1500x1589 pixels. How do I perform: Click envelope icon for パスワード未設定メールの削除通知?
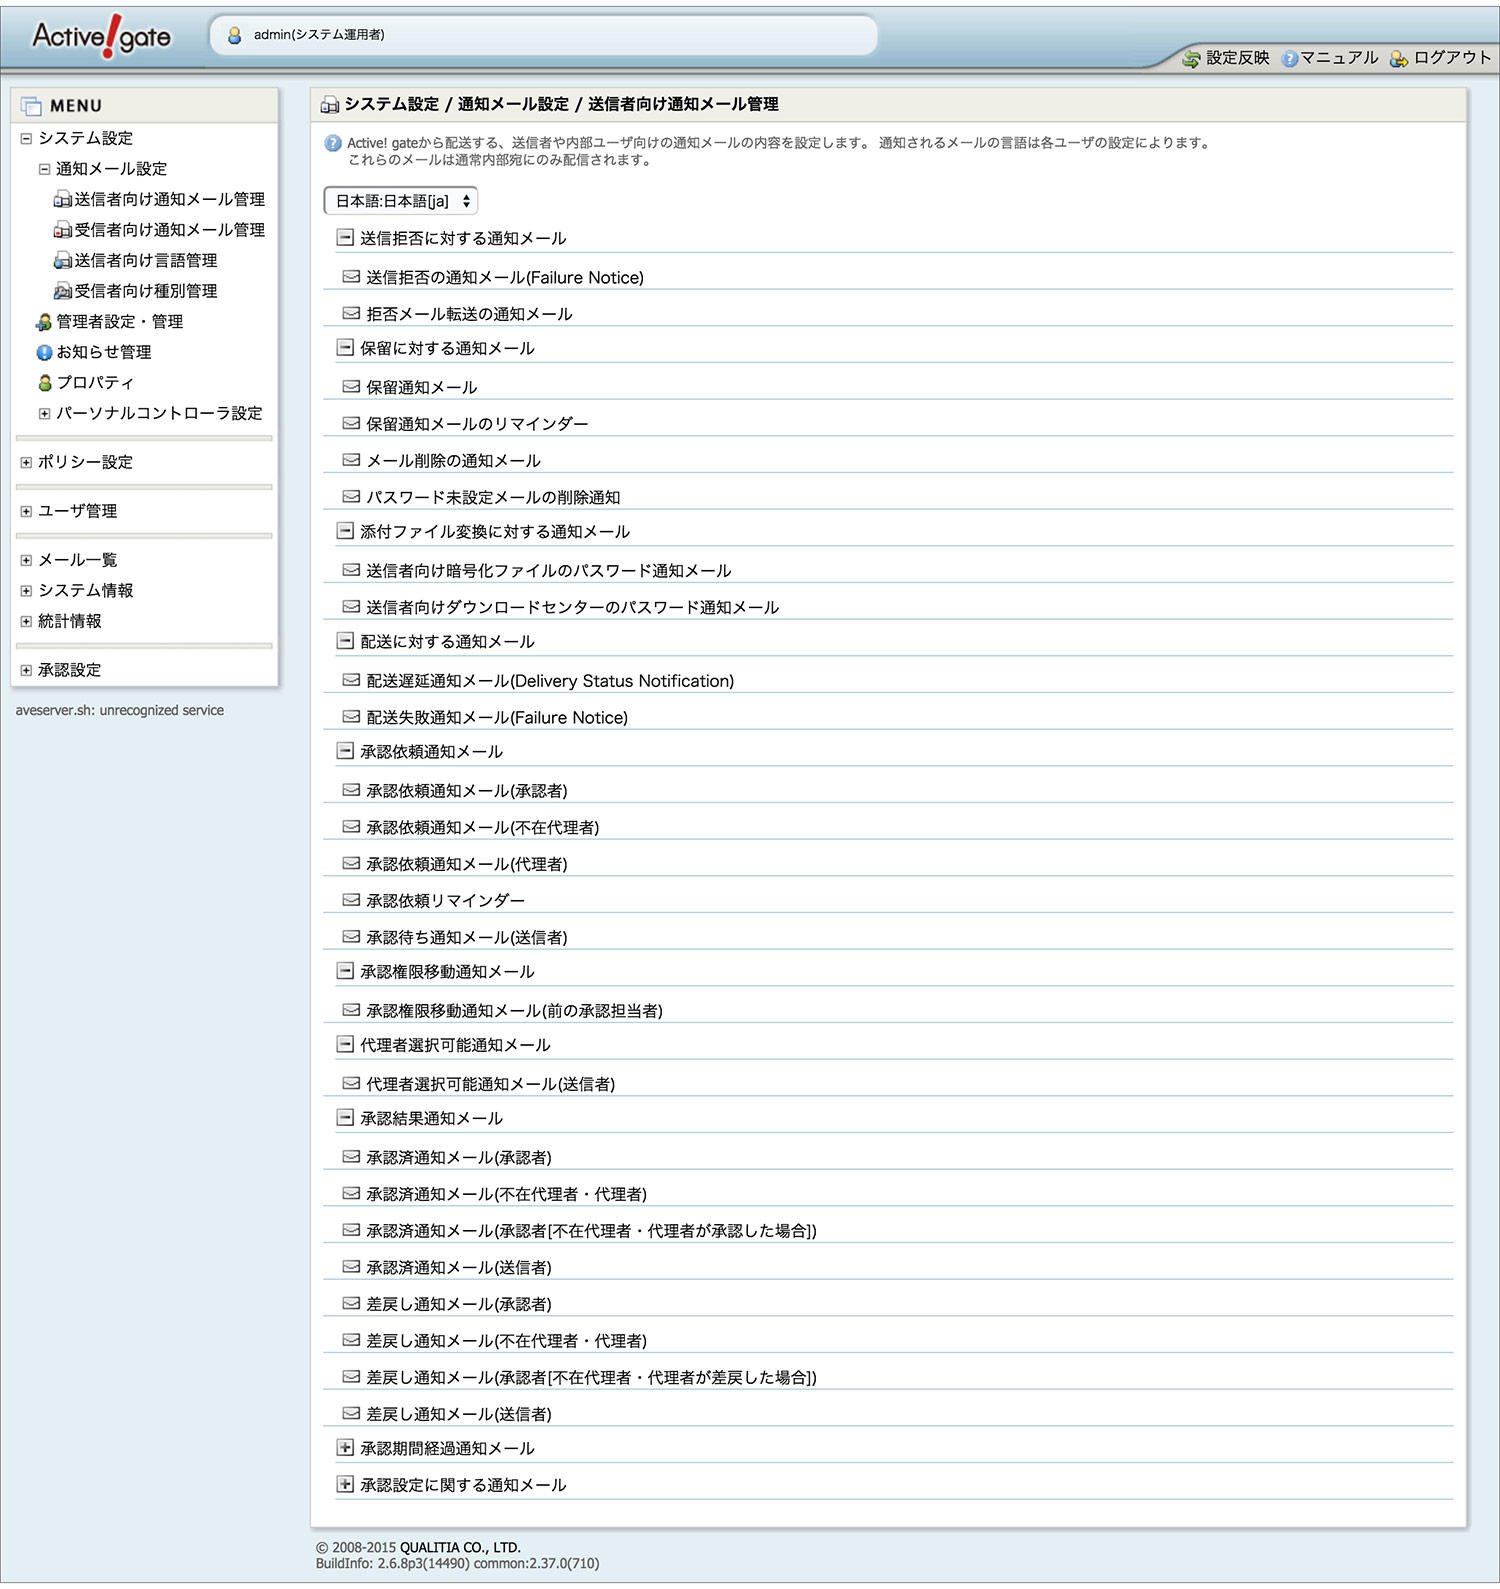(351, 496)
